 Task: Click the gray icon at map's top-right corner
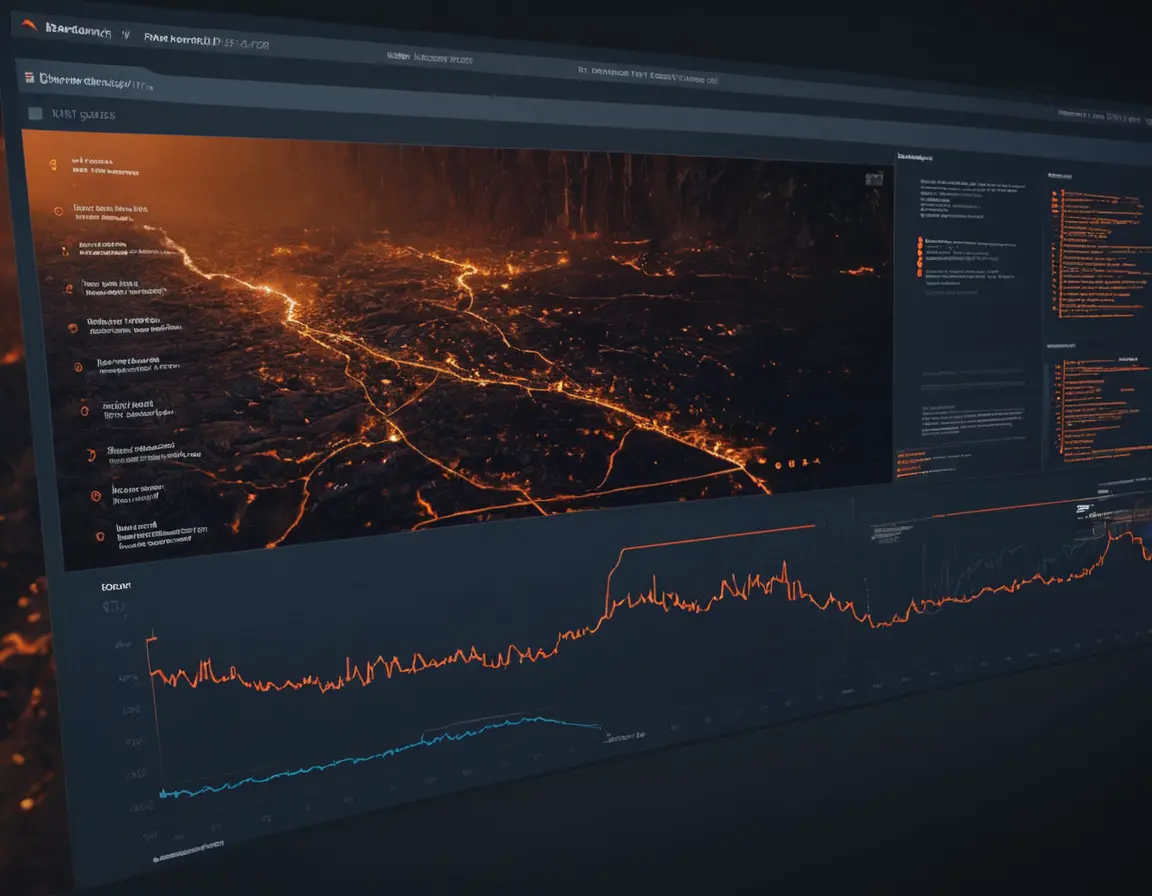point(873,178)
